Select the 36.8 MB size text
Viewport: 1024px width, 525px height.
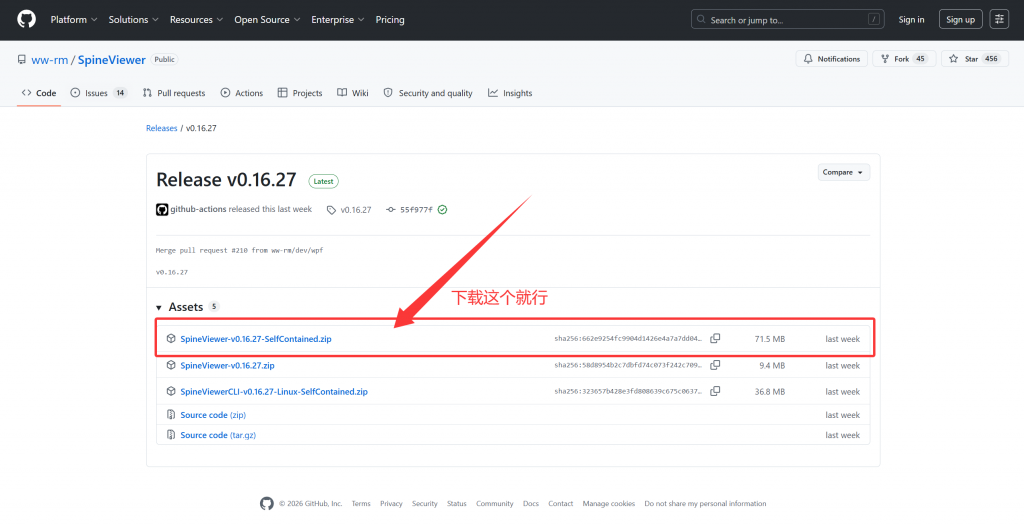coord(770,392)
